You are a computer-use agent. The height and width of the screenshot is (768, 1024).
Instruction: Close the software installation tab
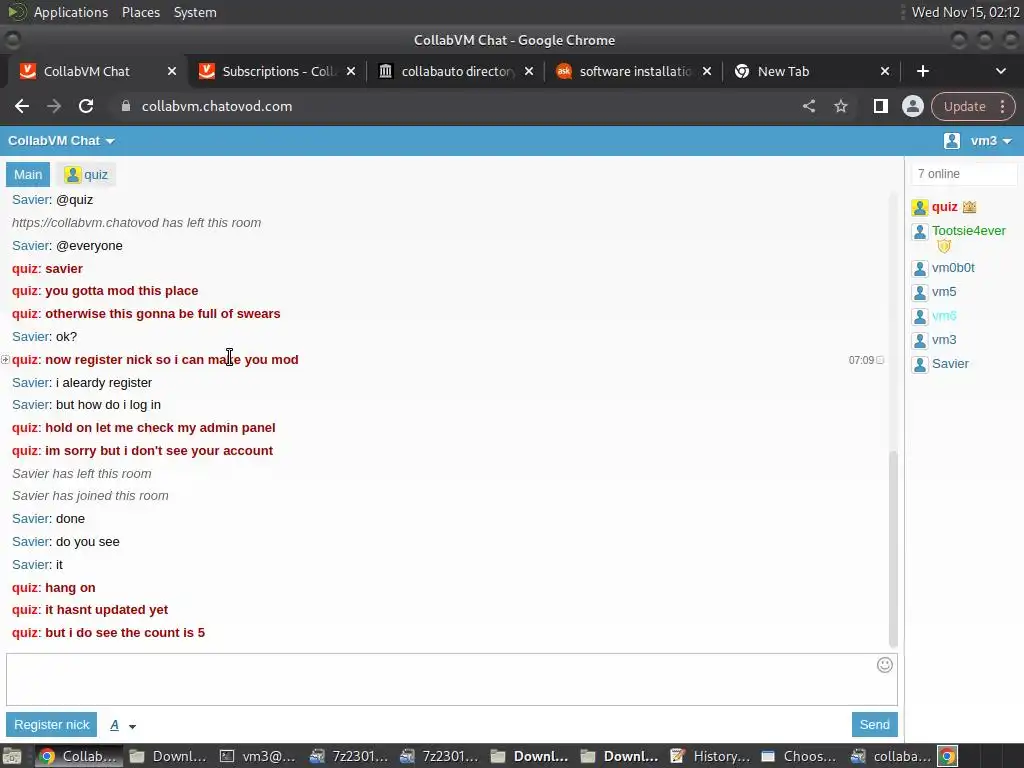click(707, 71)
